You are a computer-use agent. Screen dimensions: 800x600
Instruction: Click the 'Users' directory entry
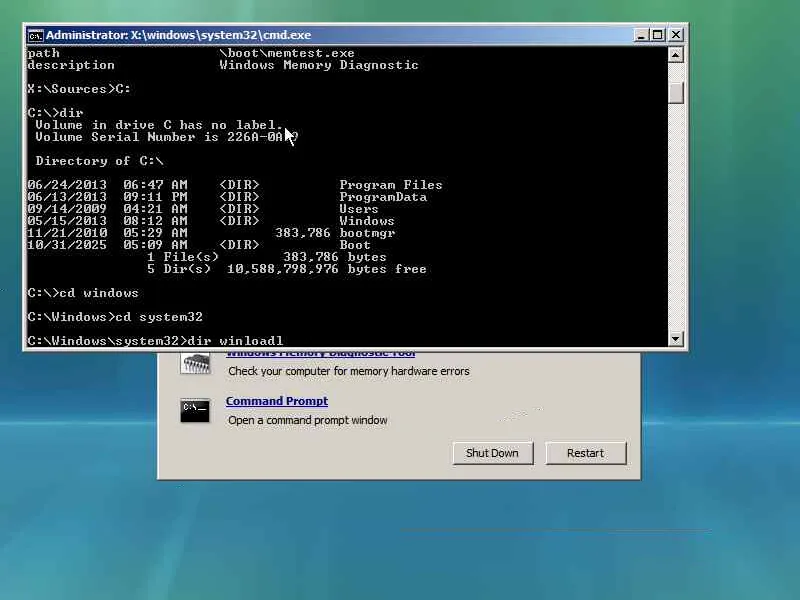(x=359, y=209)
